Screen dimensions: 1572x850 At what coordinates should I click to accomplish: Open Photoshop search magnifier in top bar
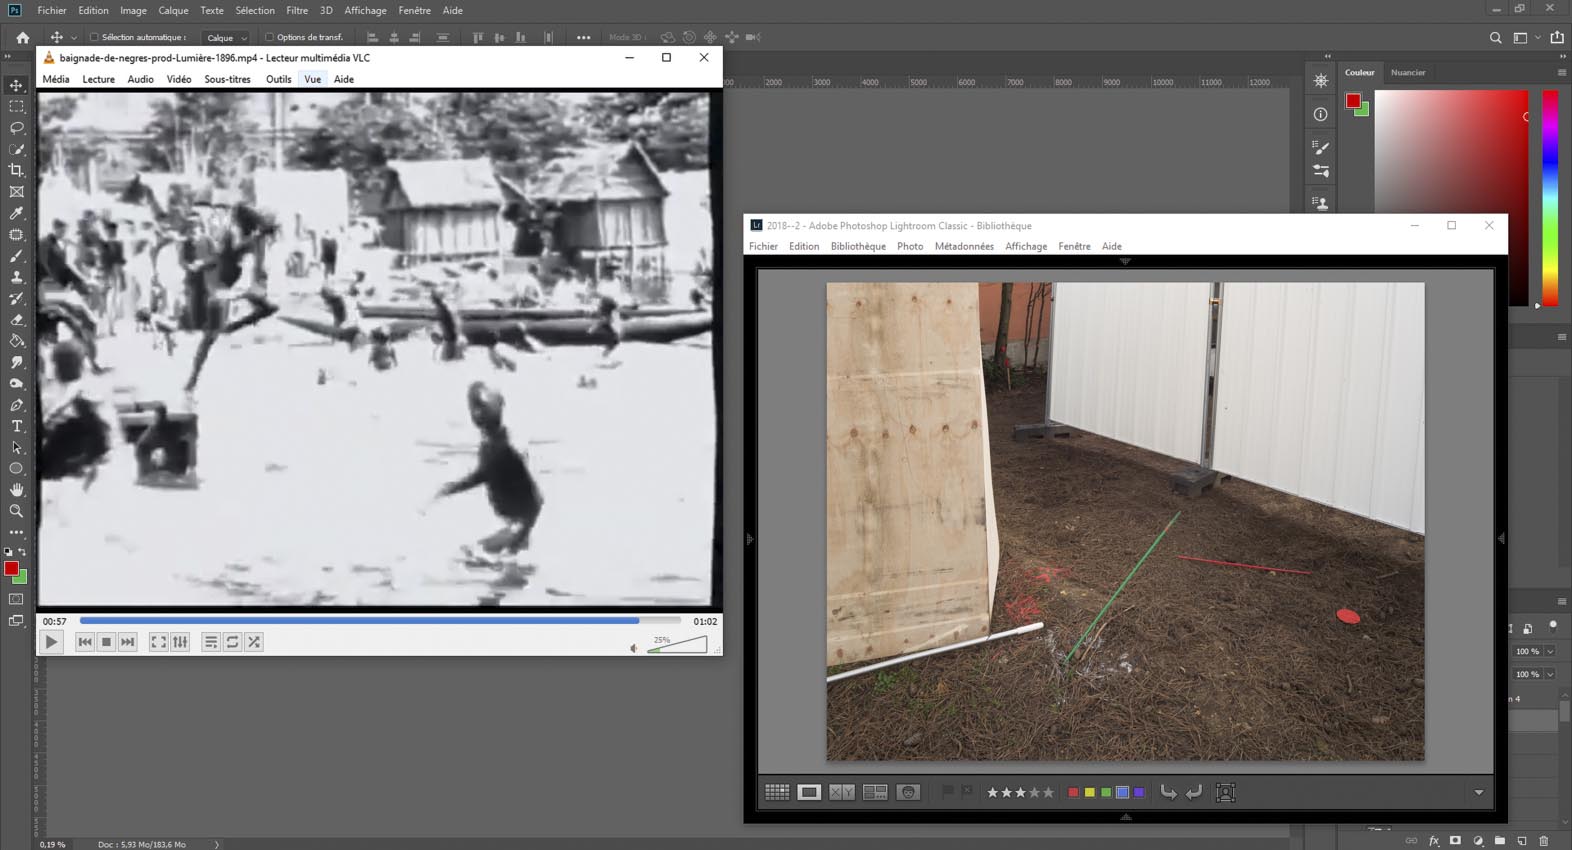(1495, 37)
